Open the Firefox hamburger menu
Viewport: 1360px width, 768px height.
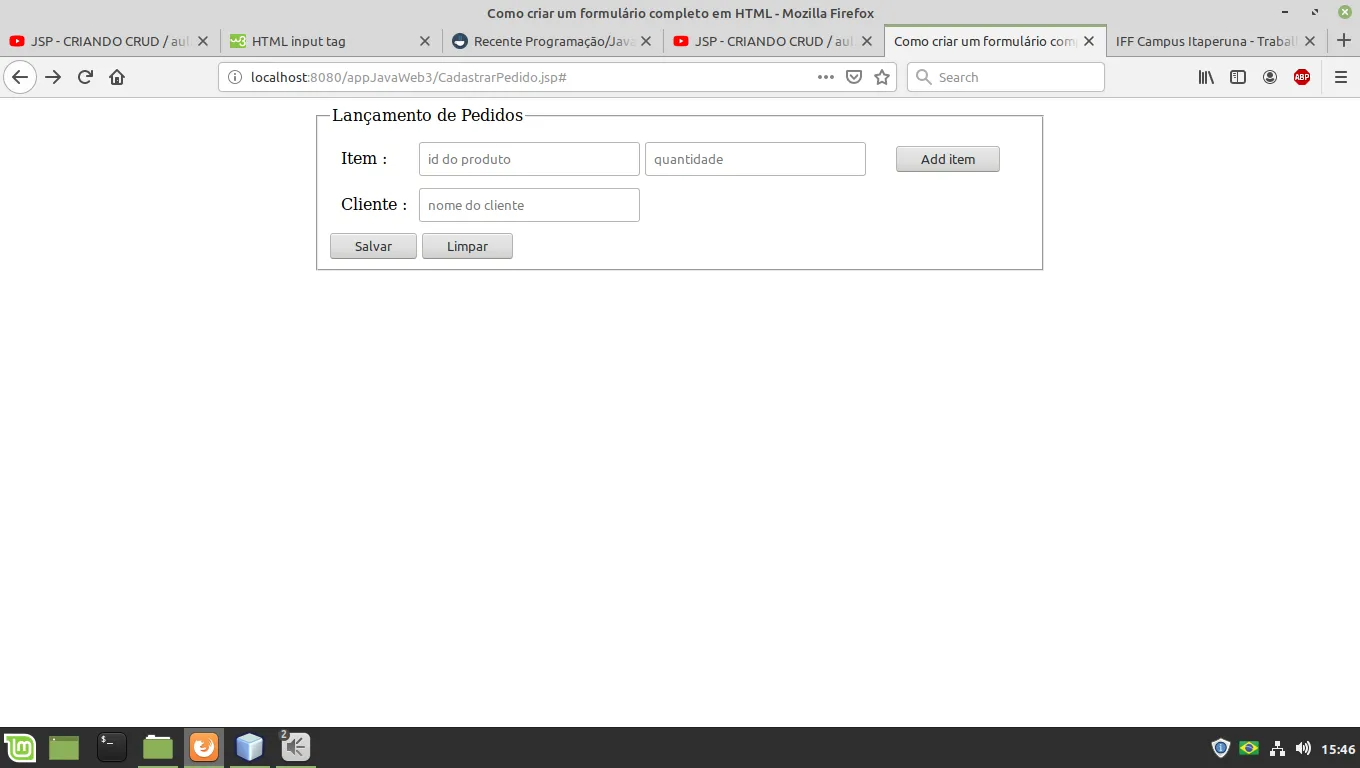pos(1341,77)
